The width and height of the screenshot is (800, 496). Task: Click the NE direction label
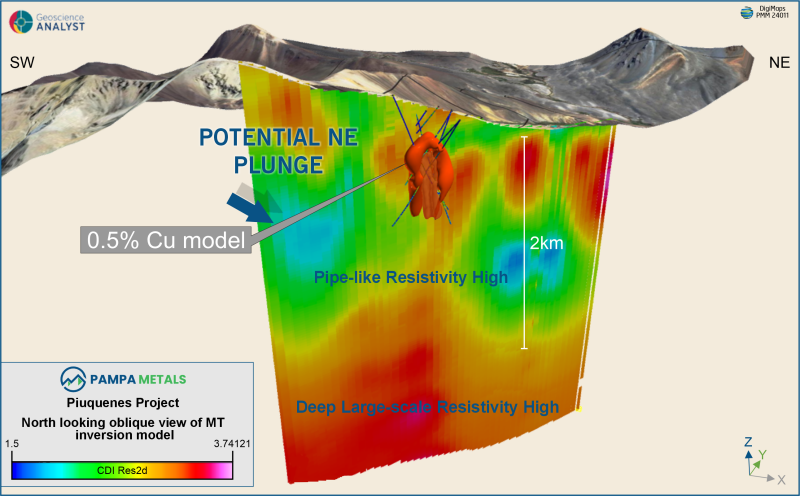(x=779, y=63)
